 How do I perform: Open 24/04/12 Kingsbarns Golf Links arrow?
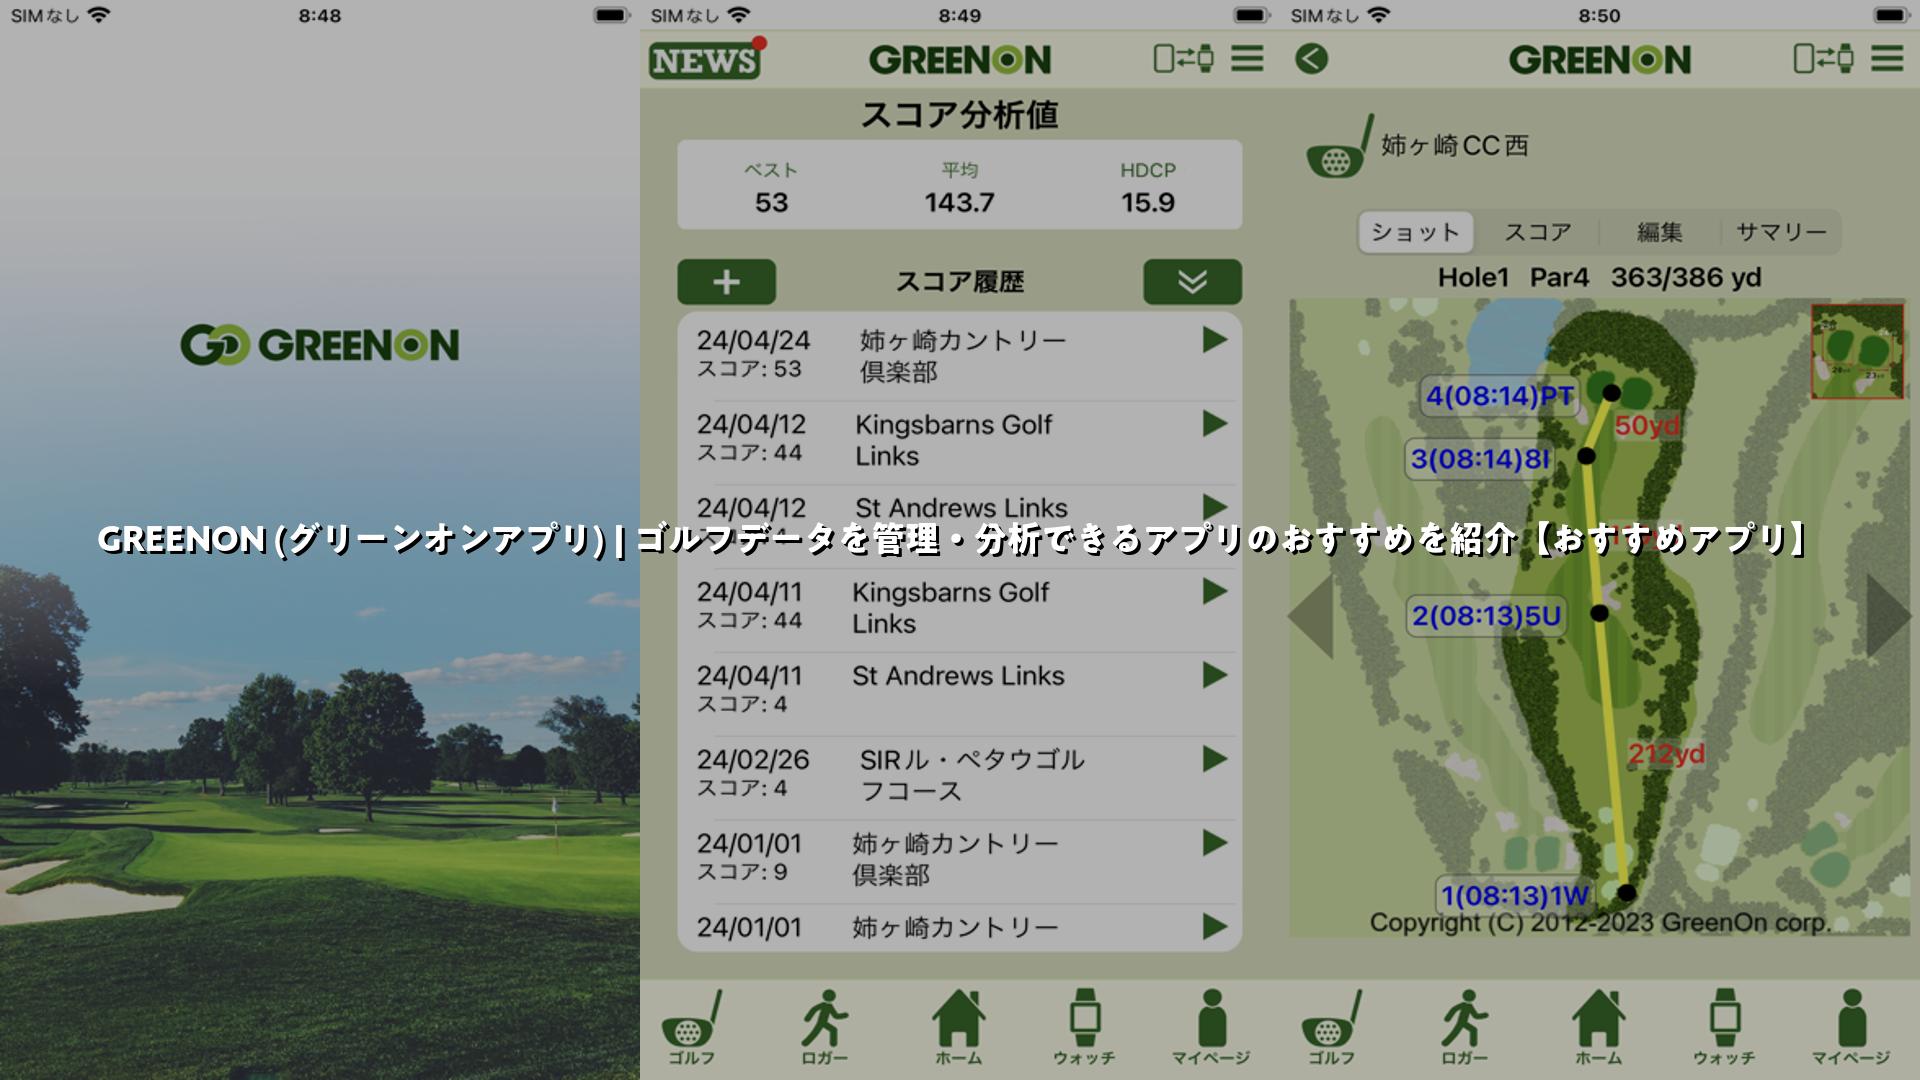coord(1214,424)
